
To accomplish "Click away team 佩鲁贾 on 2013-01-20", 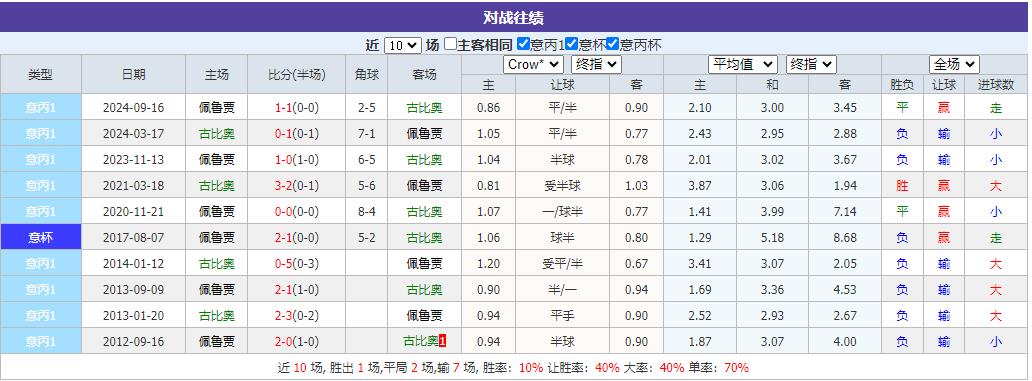I will [x=425, y=316].
